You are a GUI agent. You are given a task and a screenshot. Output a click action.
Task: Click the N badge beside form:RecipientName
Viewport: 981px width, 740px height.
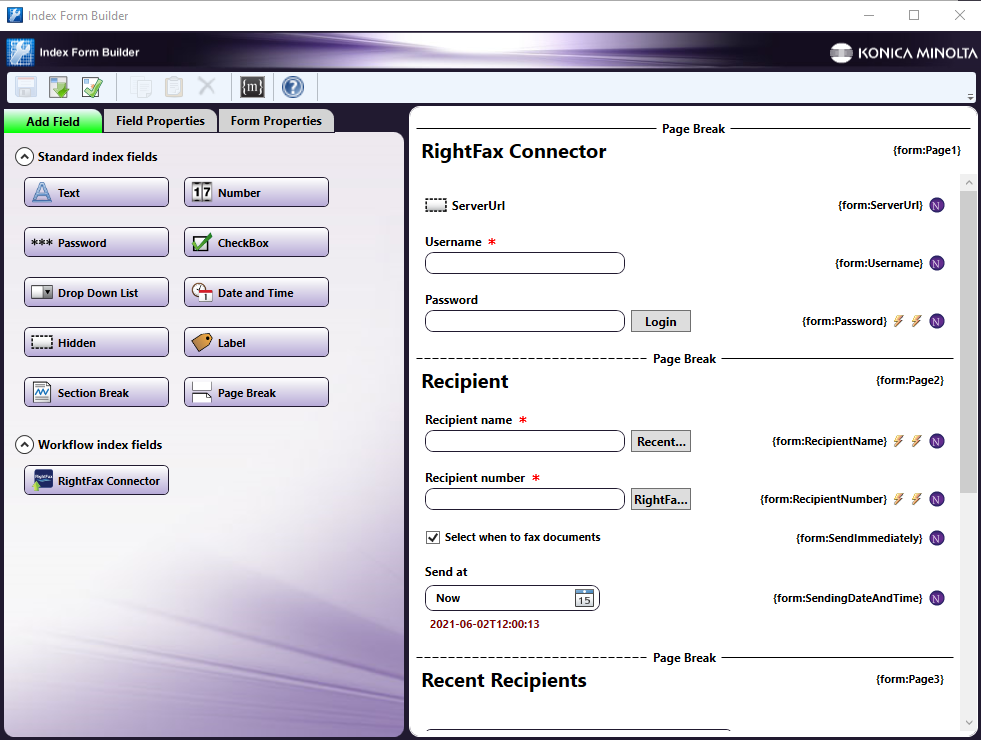pyautogui.click(x=937, y=442)
